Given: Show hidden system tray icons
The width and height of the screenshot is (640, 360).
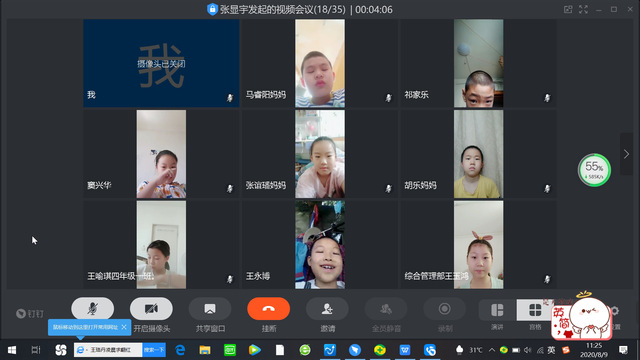Looking at the screenshot, I should coord(491,350).
